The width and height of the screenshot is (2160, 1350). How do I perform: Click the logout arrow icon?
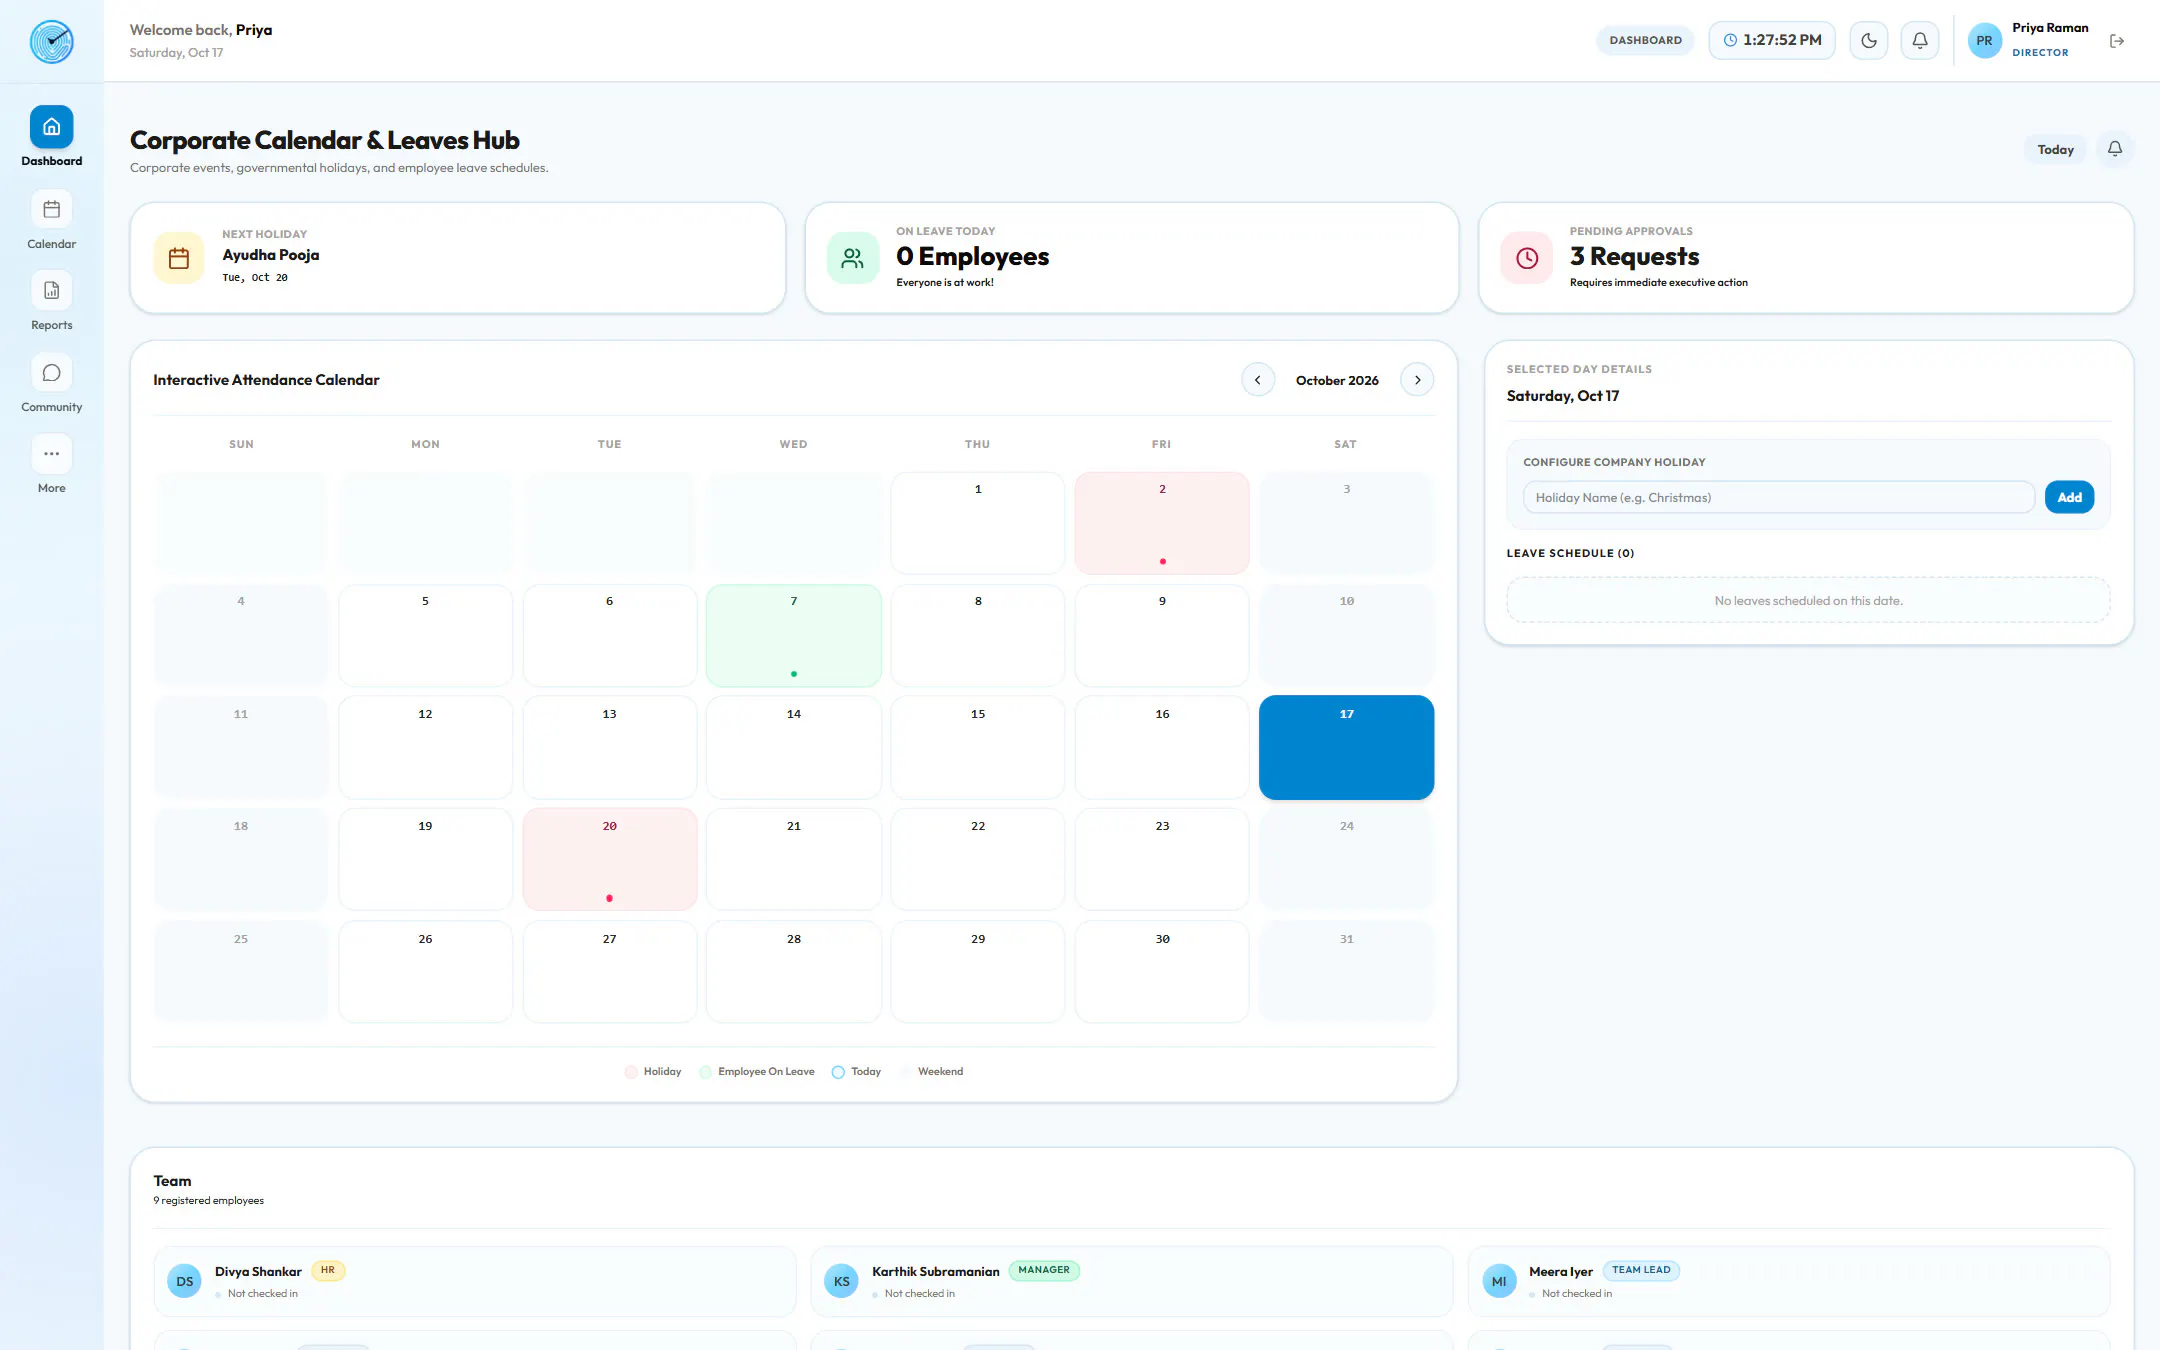point(2116,41)
